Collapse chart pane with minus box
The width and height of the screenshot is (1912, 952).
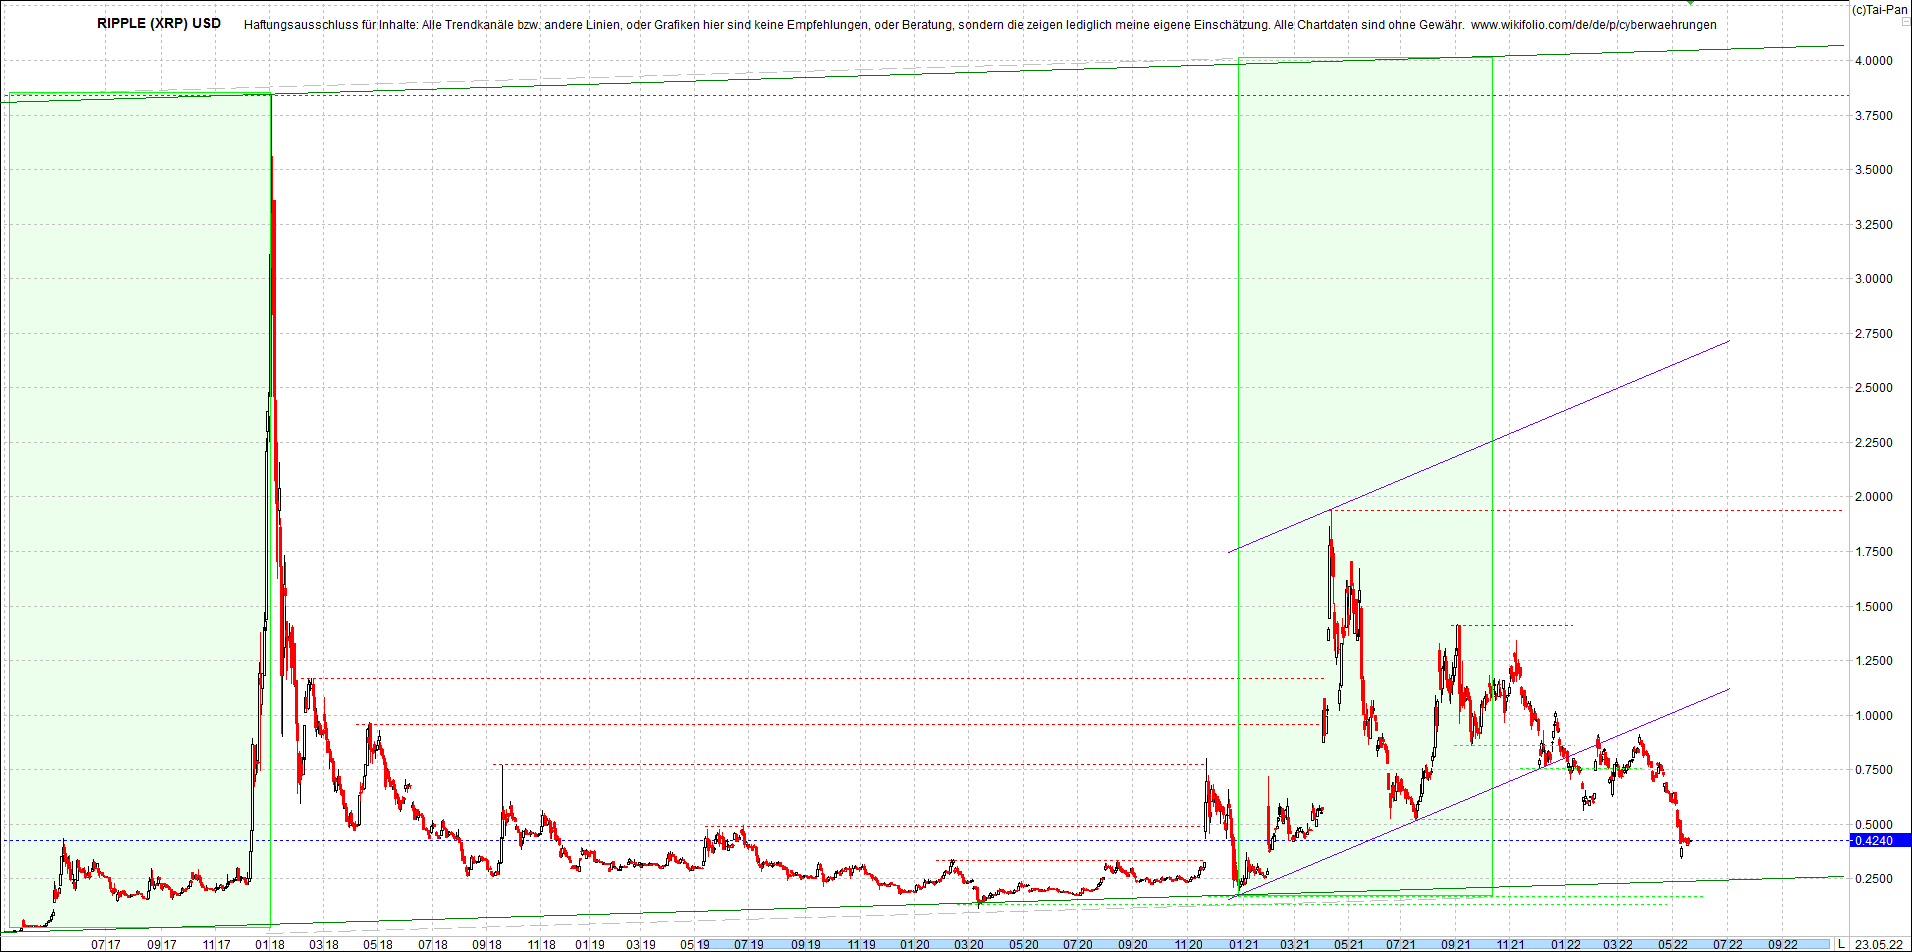click(x=1904, y=21)
